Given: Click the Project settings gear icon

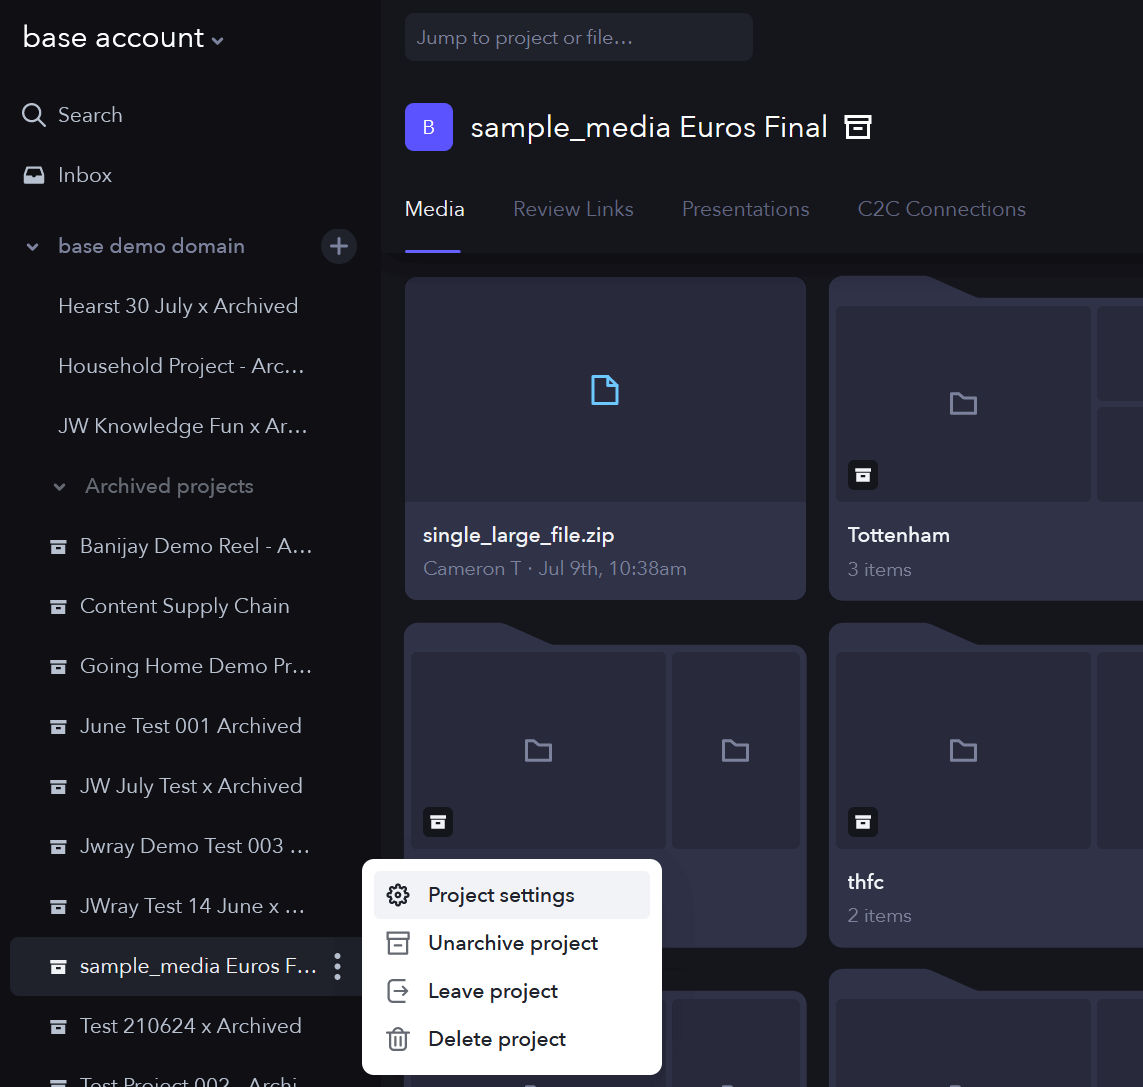Looking at the screenshot, I should [398, 895].
